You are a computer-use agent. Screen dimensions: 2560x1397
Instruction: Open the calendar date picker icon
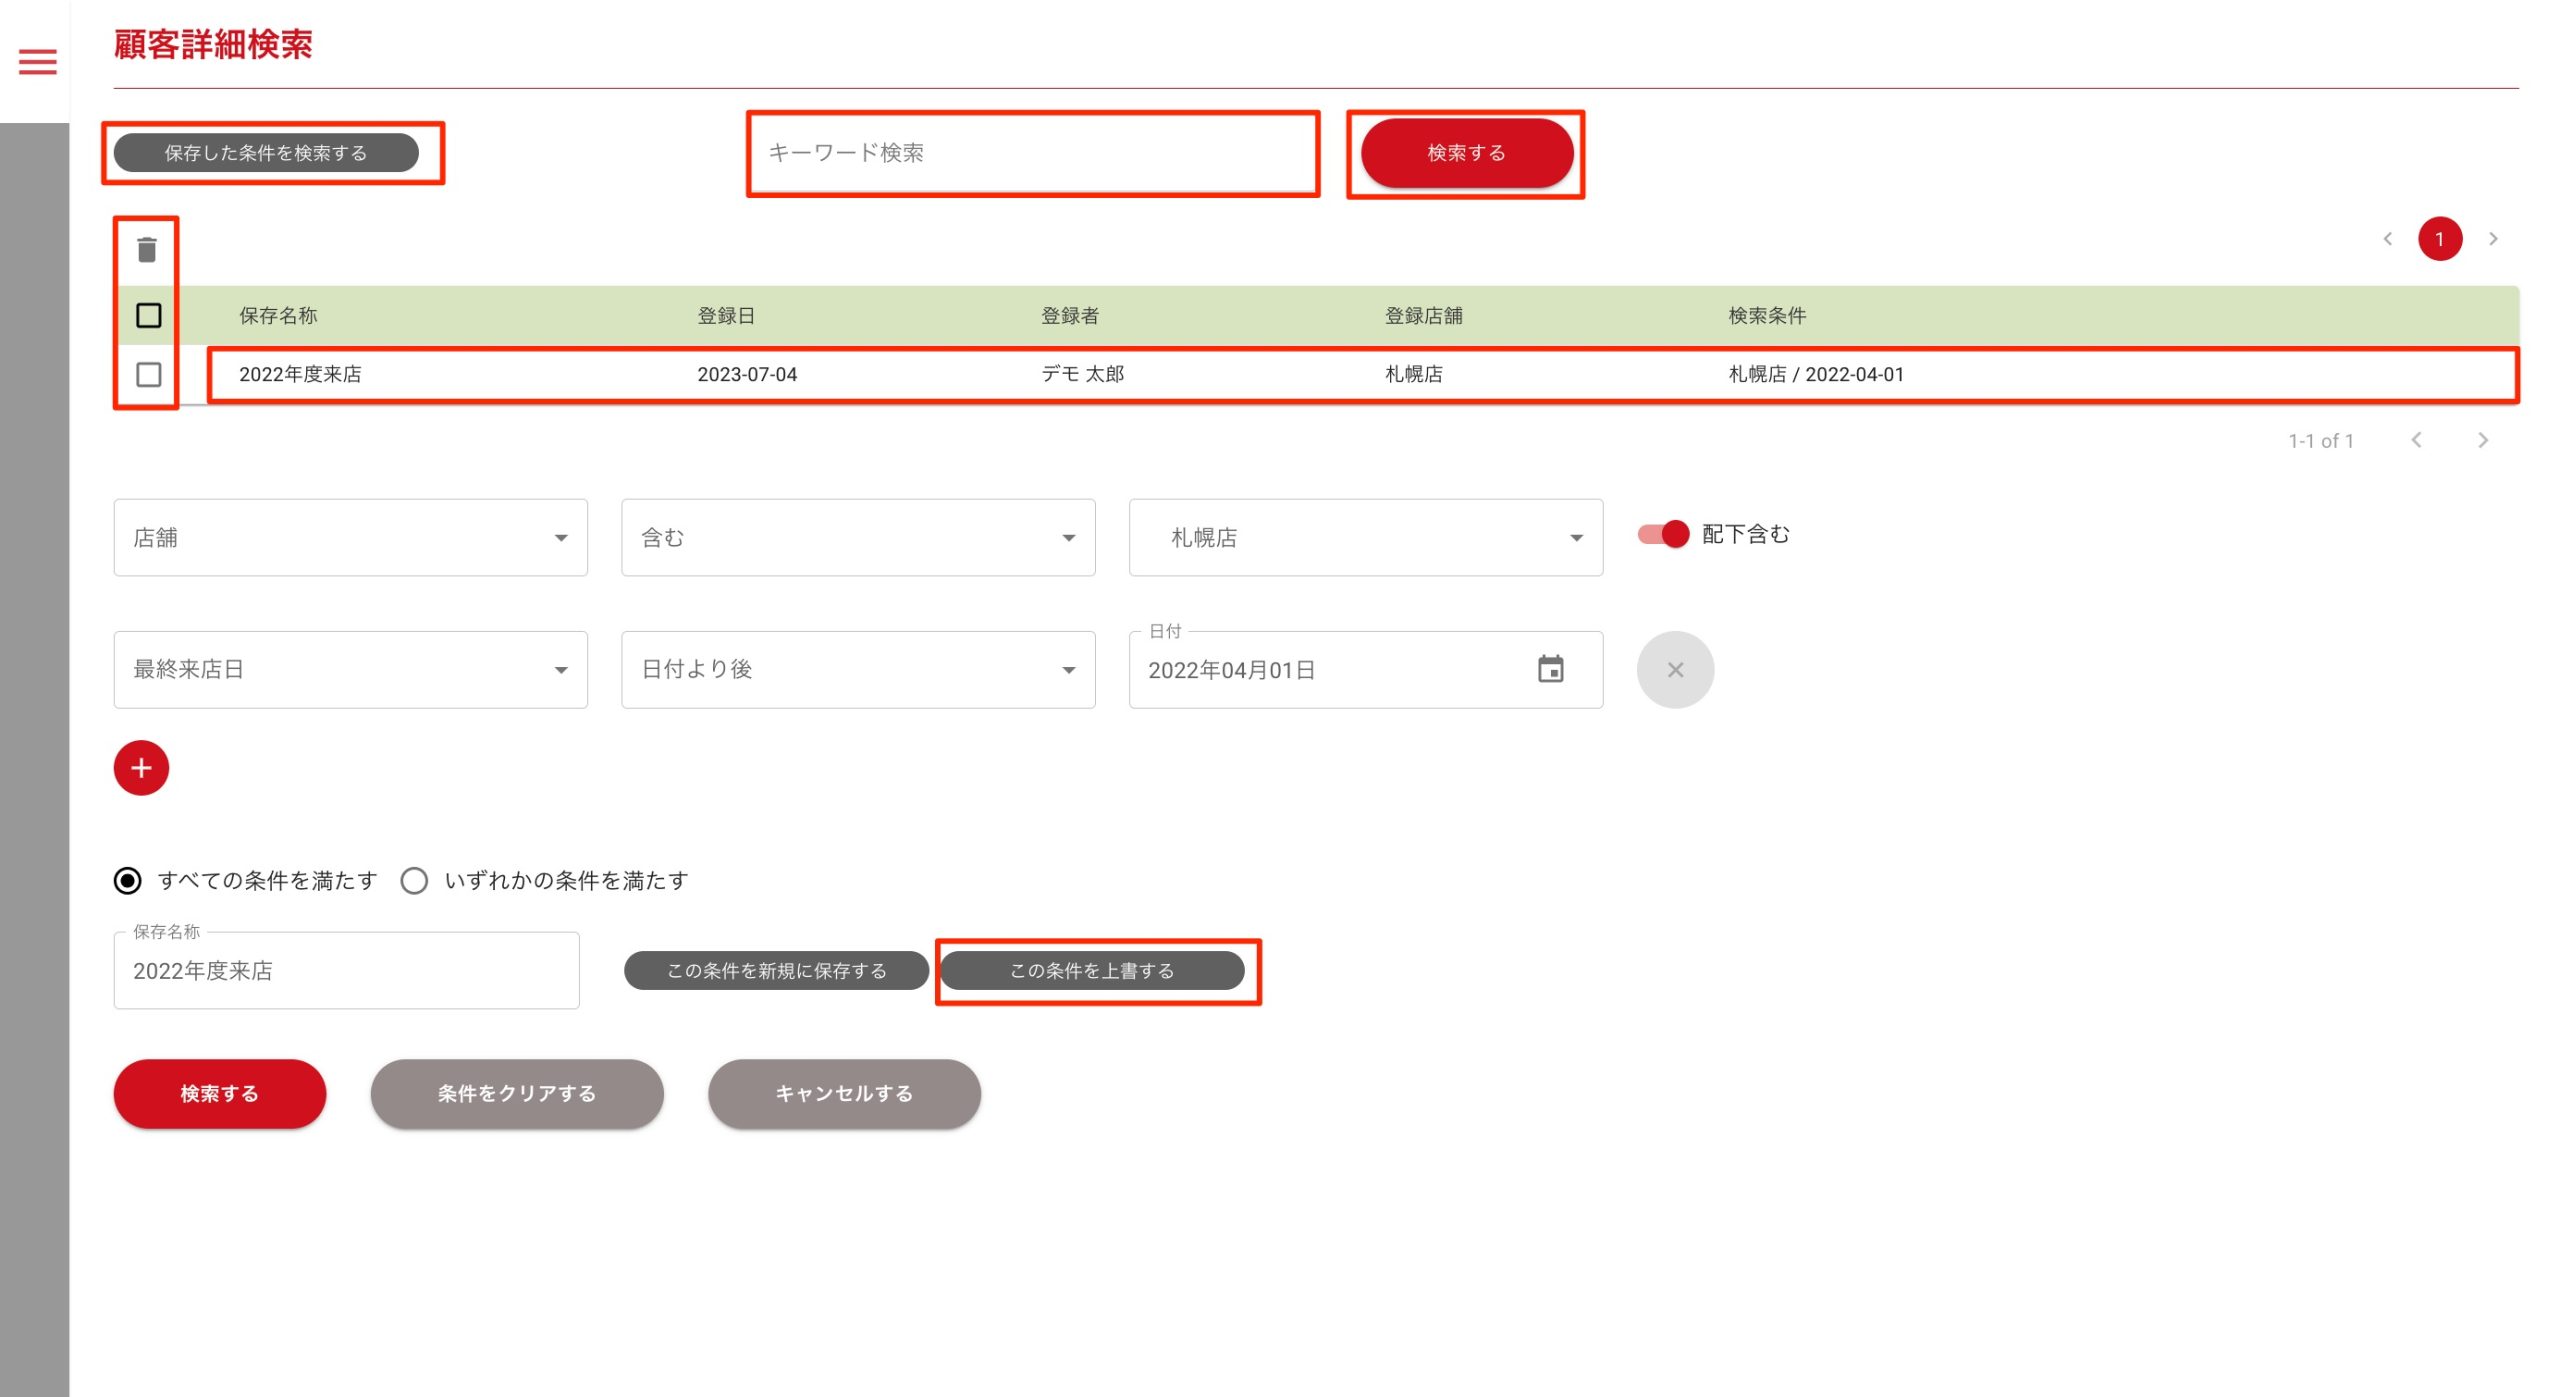tap(1550, 670)
